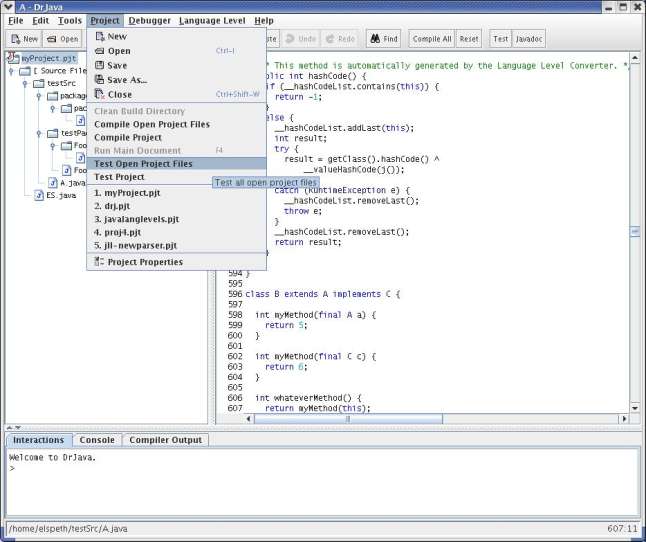Collapse the package node under testSrc

click(x=39, y=96)
